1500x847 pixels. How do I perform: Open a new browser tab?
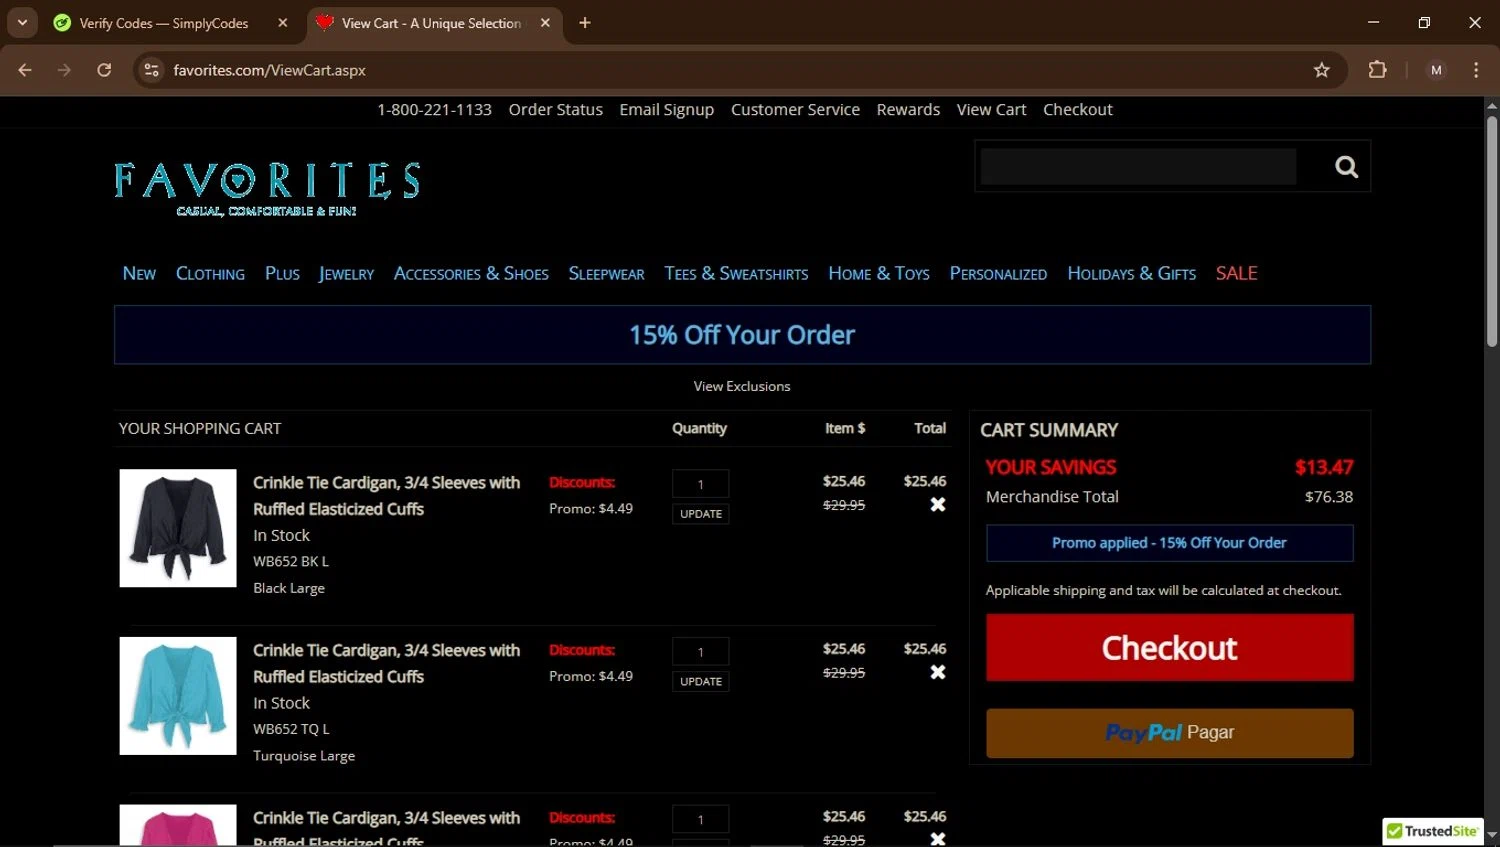click(x=585, y=23)
